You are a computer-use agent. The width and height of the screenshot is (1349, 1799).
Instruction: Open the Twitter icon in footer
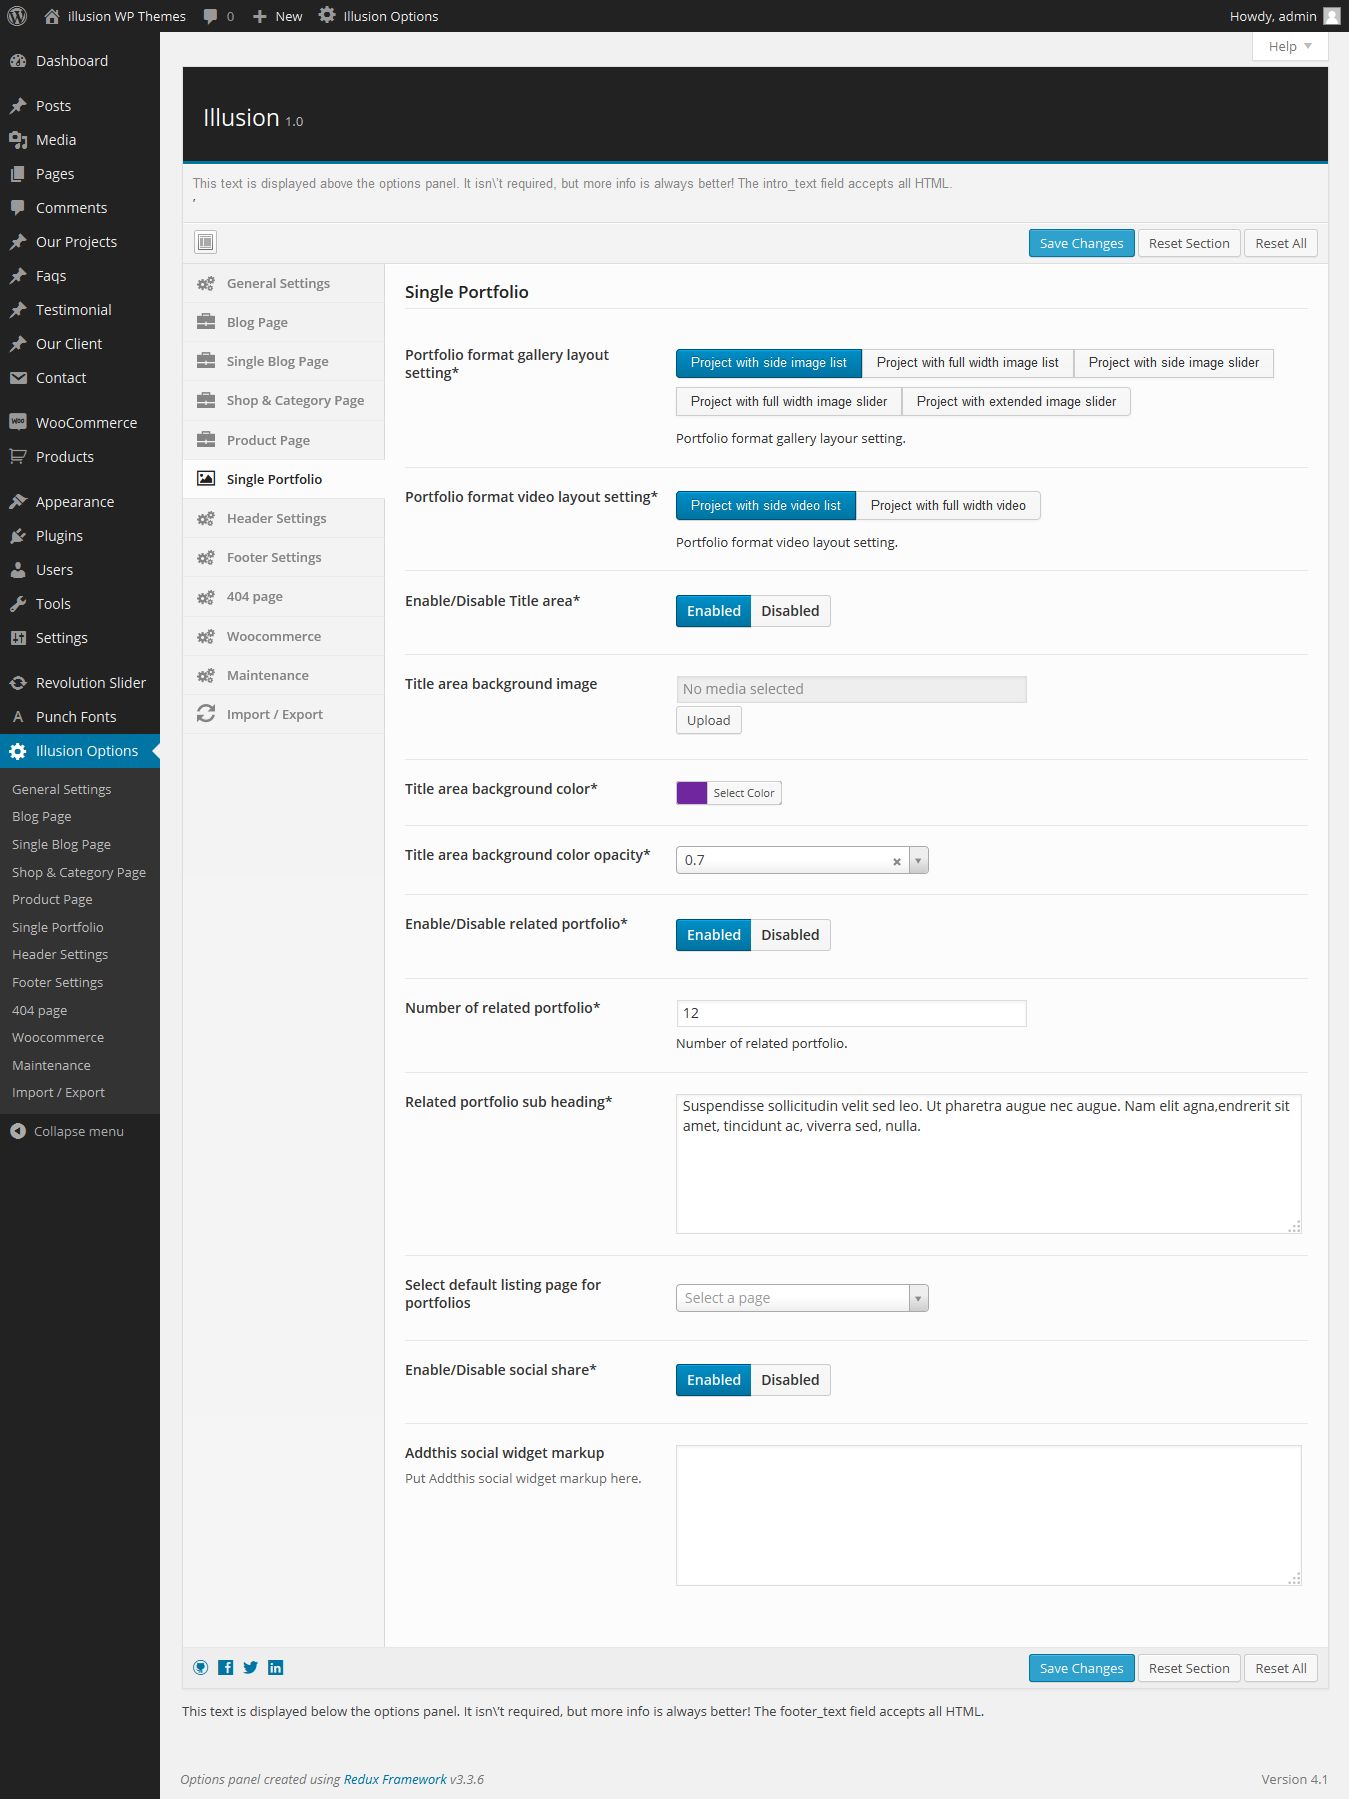pyautogui.click(x=251, y=1667)
